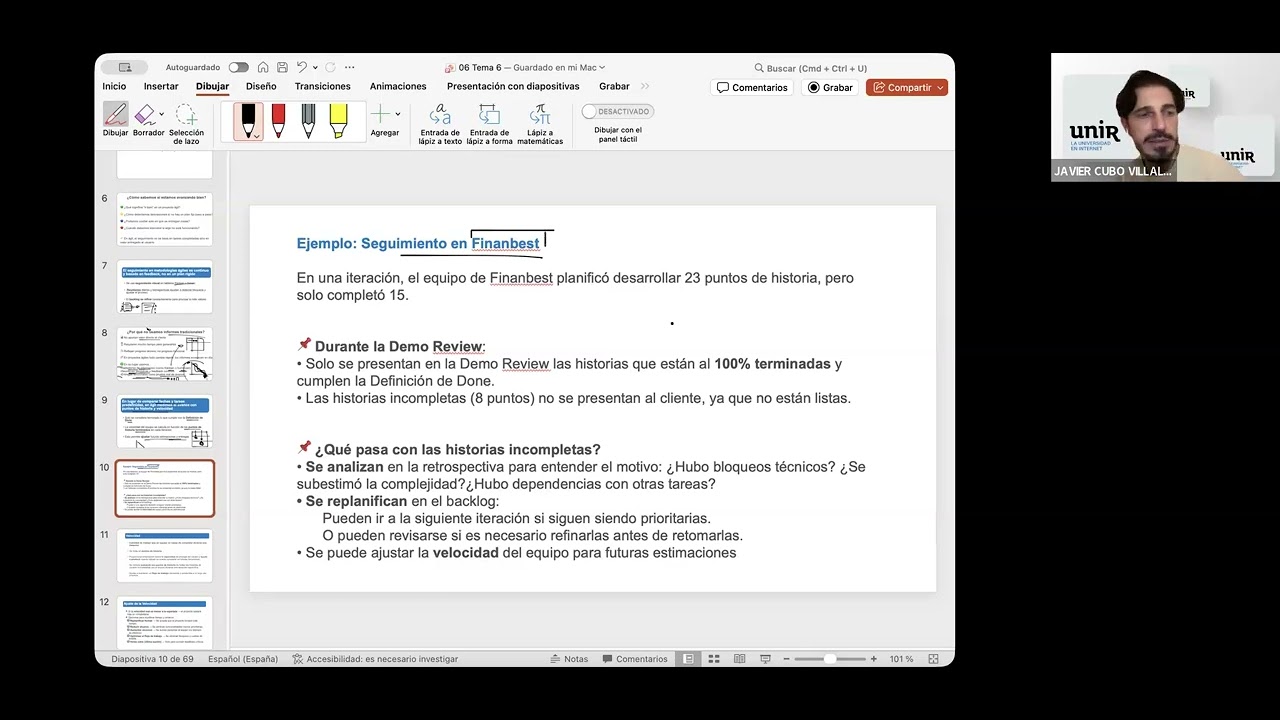Click Español (España) language indicator
Screen dimensions: 1280x720
point(243,659)
